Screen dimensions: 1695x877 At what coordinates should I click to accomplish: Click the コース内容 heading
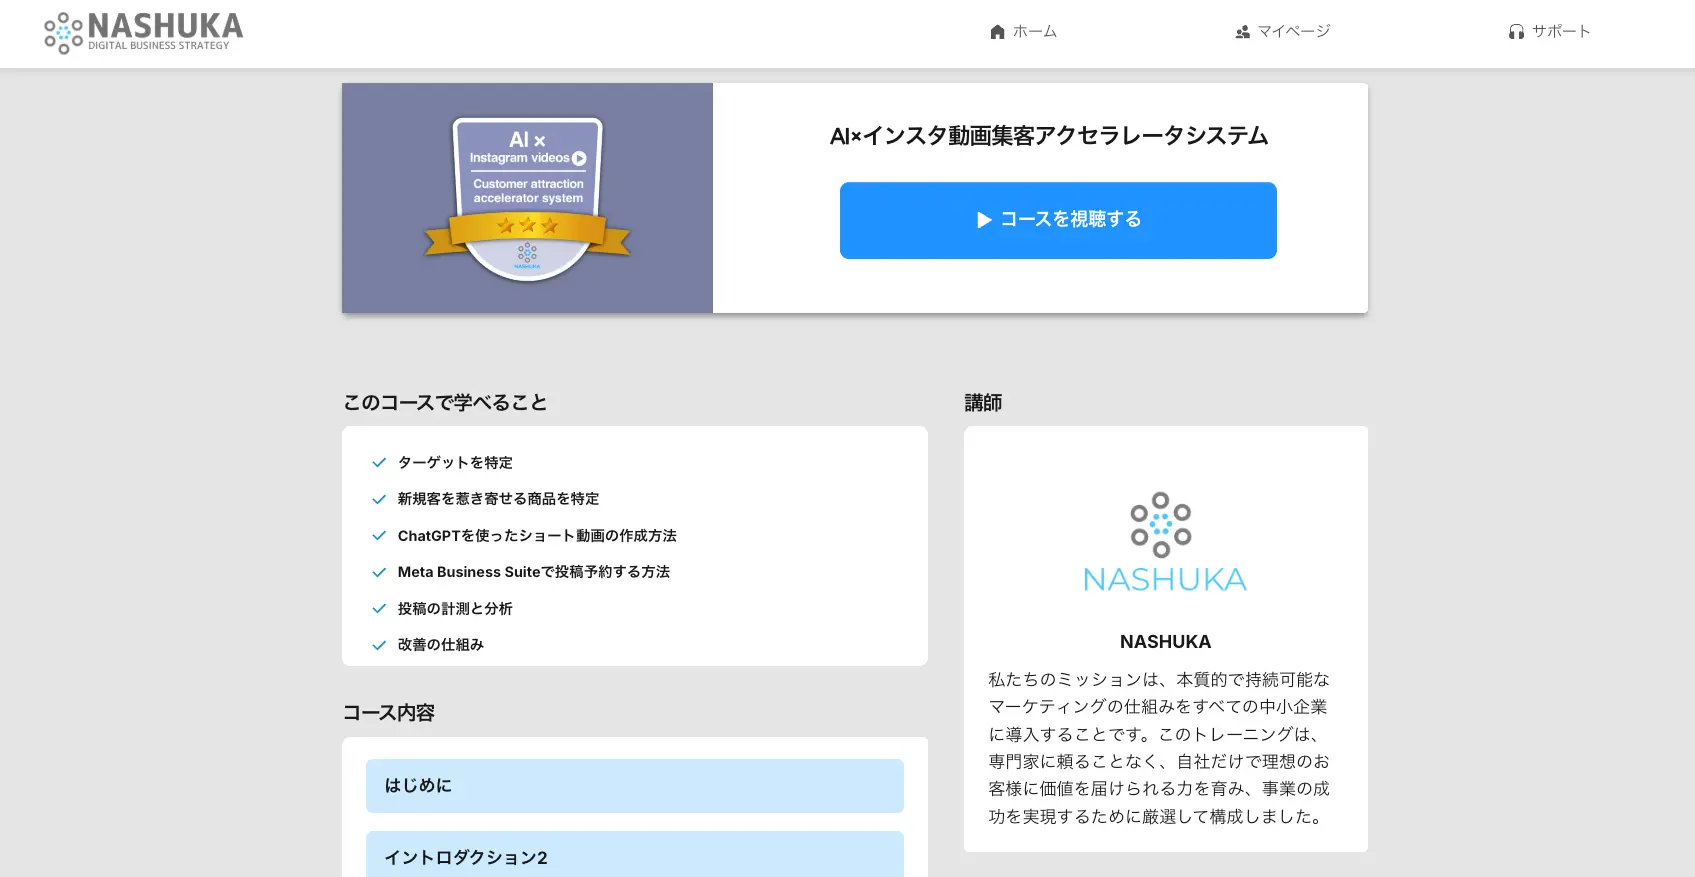tap(389, 713)
